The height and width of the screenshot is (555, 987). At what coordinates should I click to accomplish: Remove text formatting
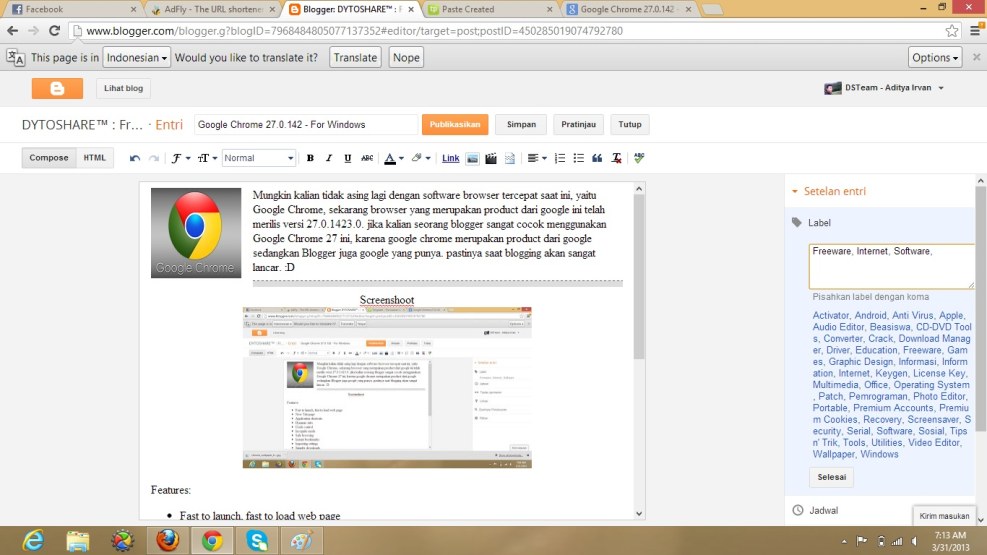(616, 158)
